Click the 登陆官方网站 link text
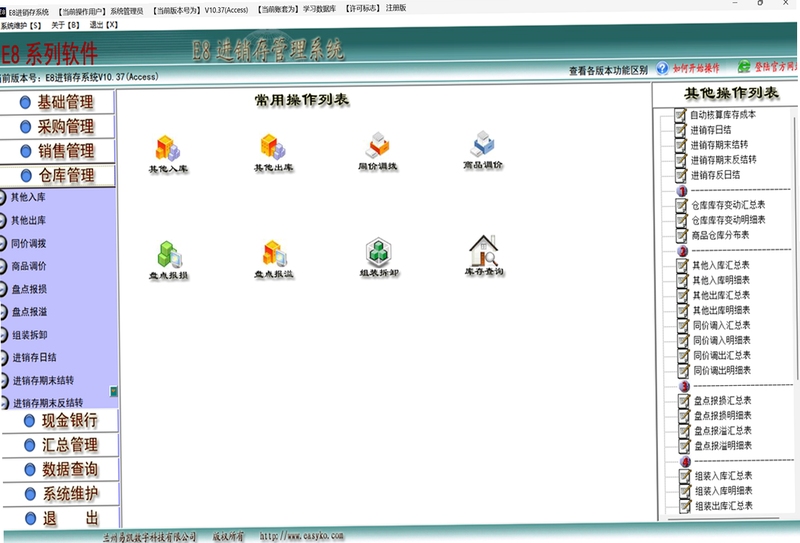The width and height of the screenshot is (800, 543). [x=776, y=66]
